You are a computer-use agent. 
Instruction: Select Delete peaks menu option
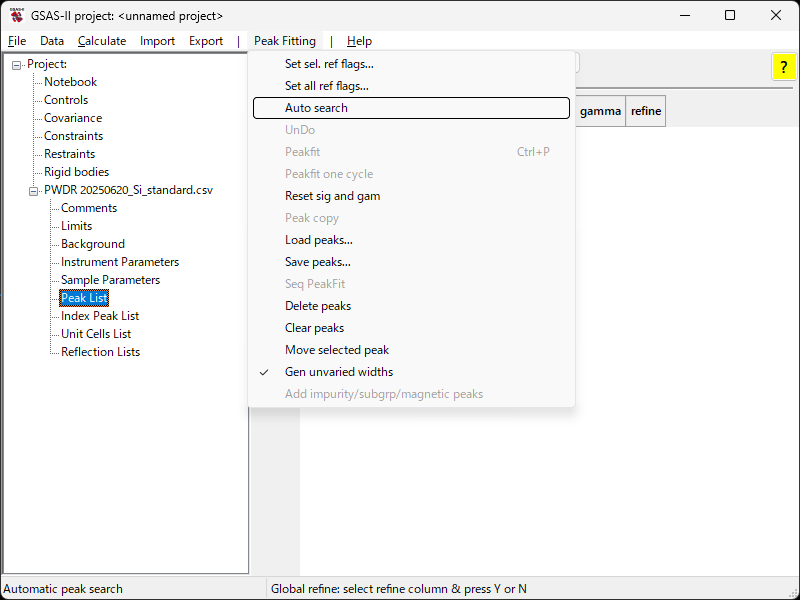coord(317,306)
